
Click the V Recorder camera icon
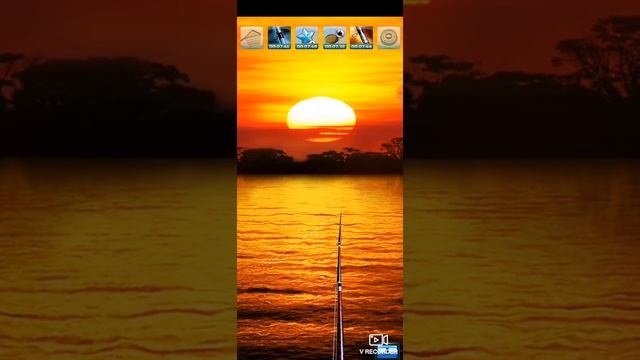(x=378, y=340)
